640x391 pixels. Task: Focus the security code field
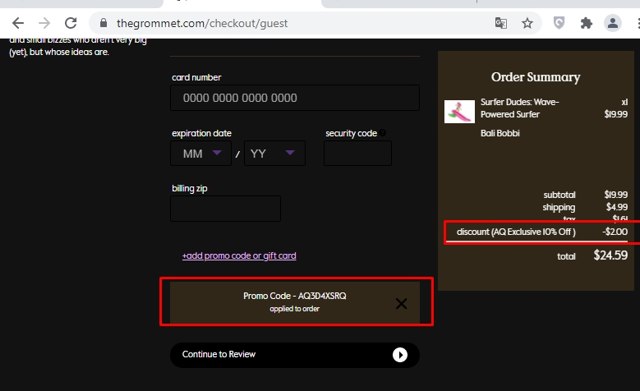358,153
